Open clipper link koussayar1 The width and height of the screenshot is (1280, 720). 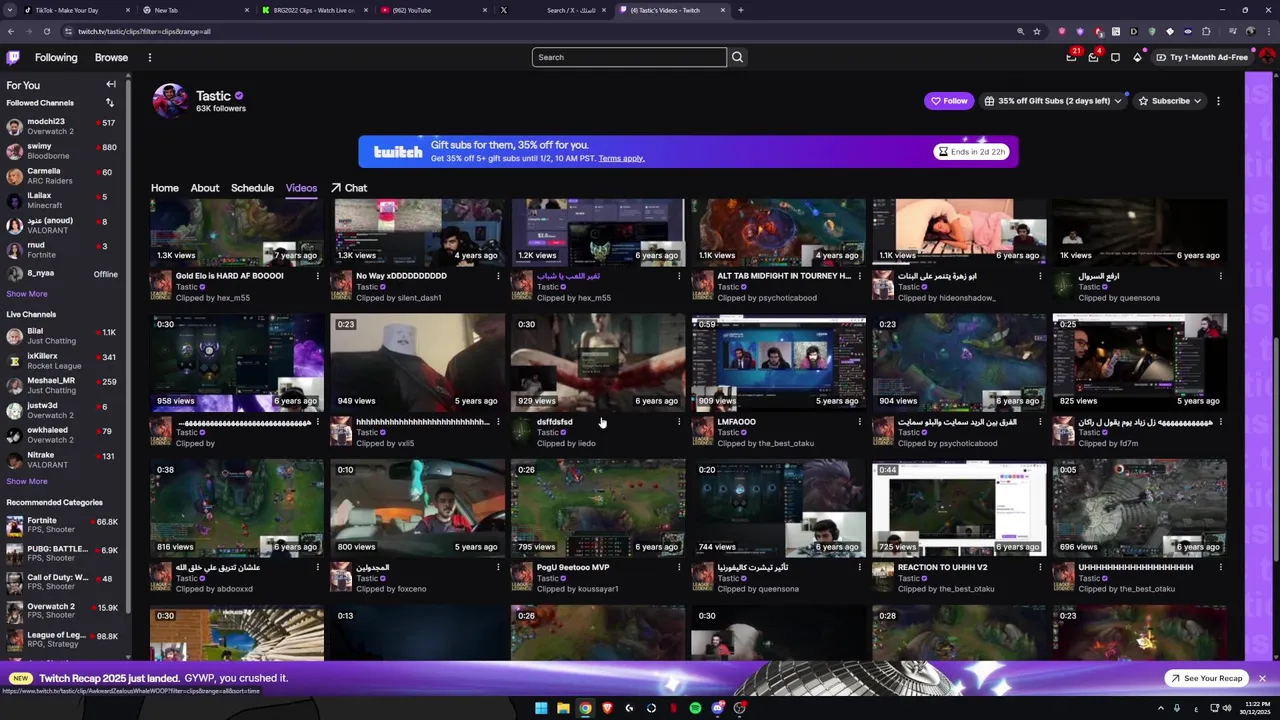594,589
